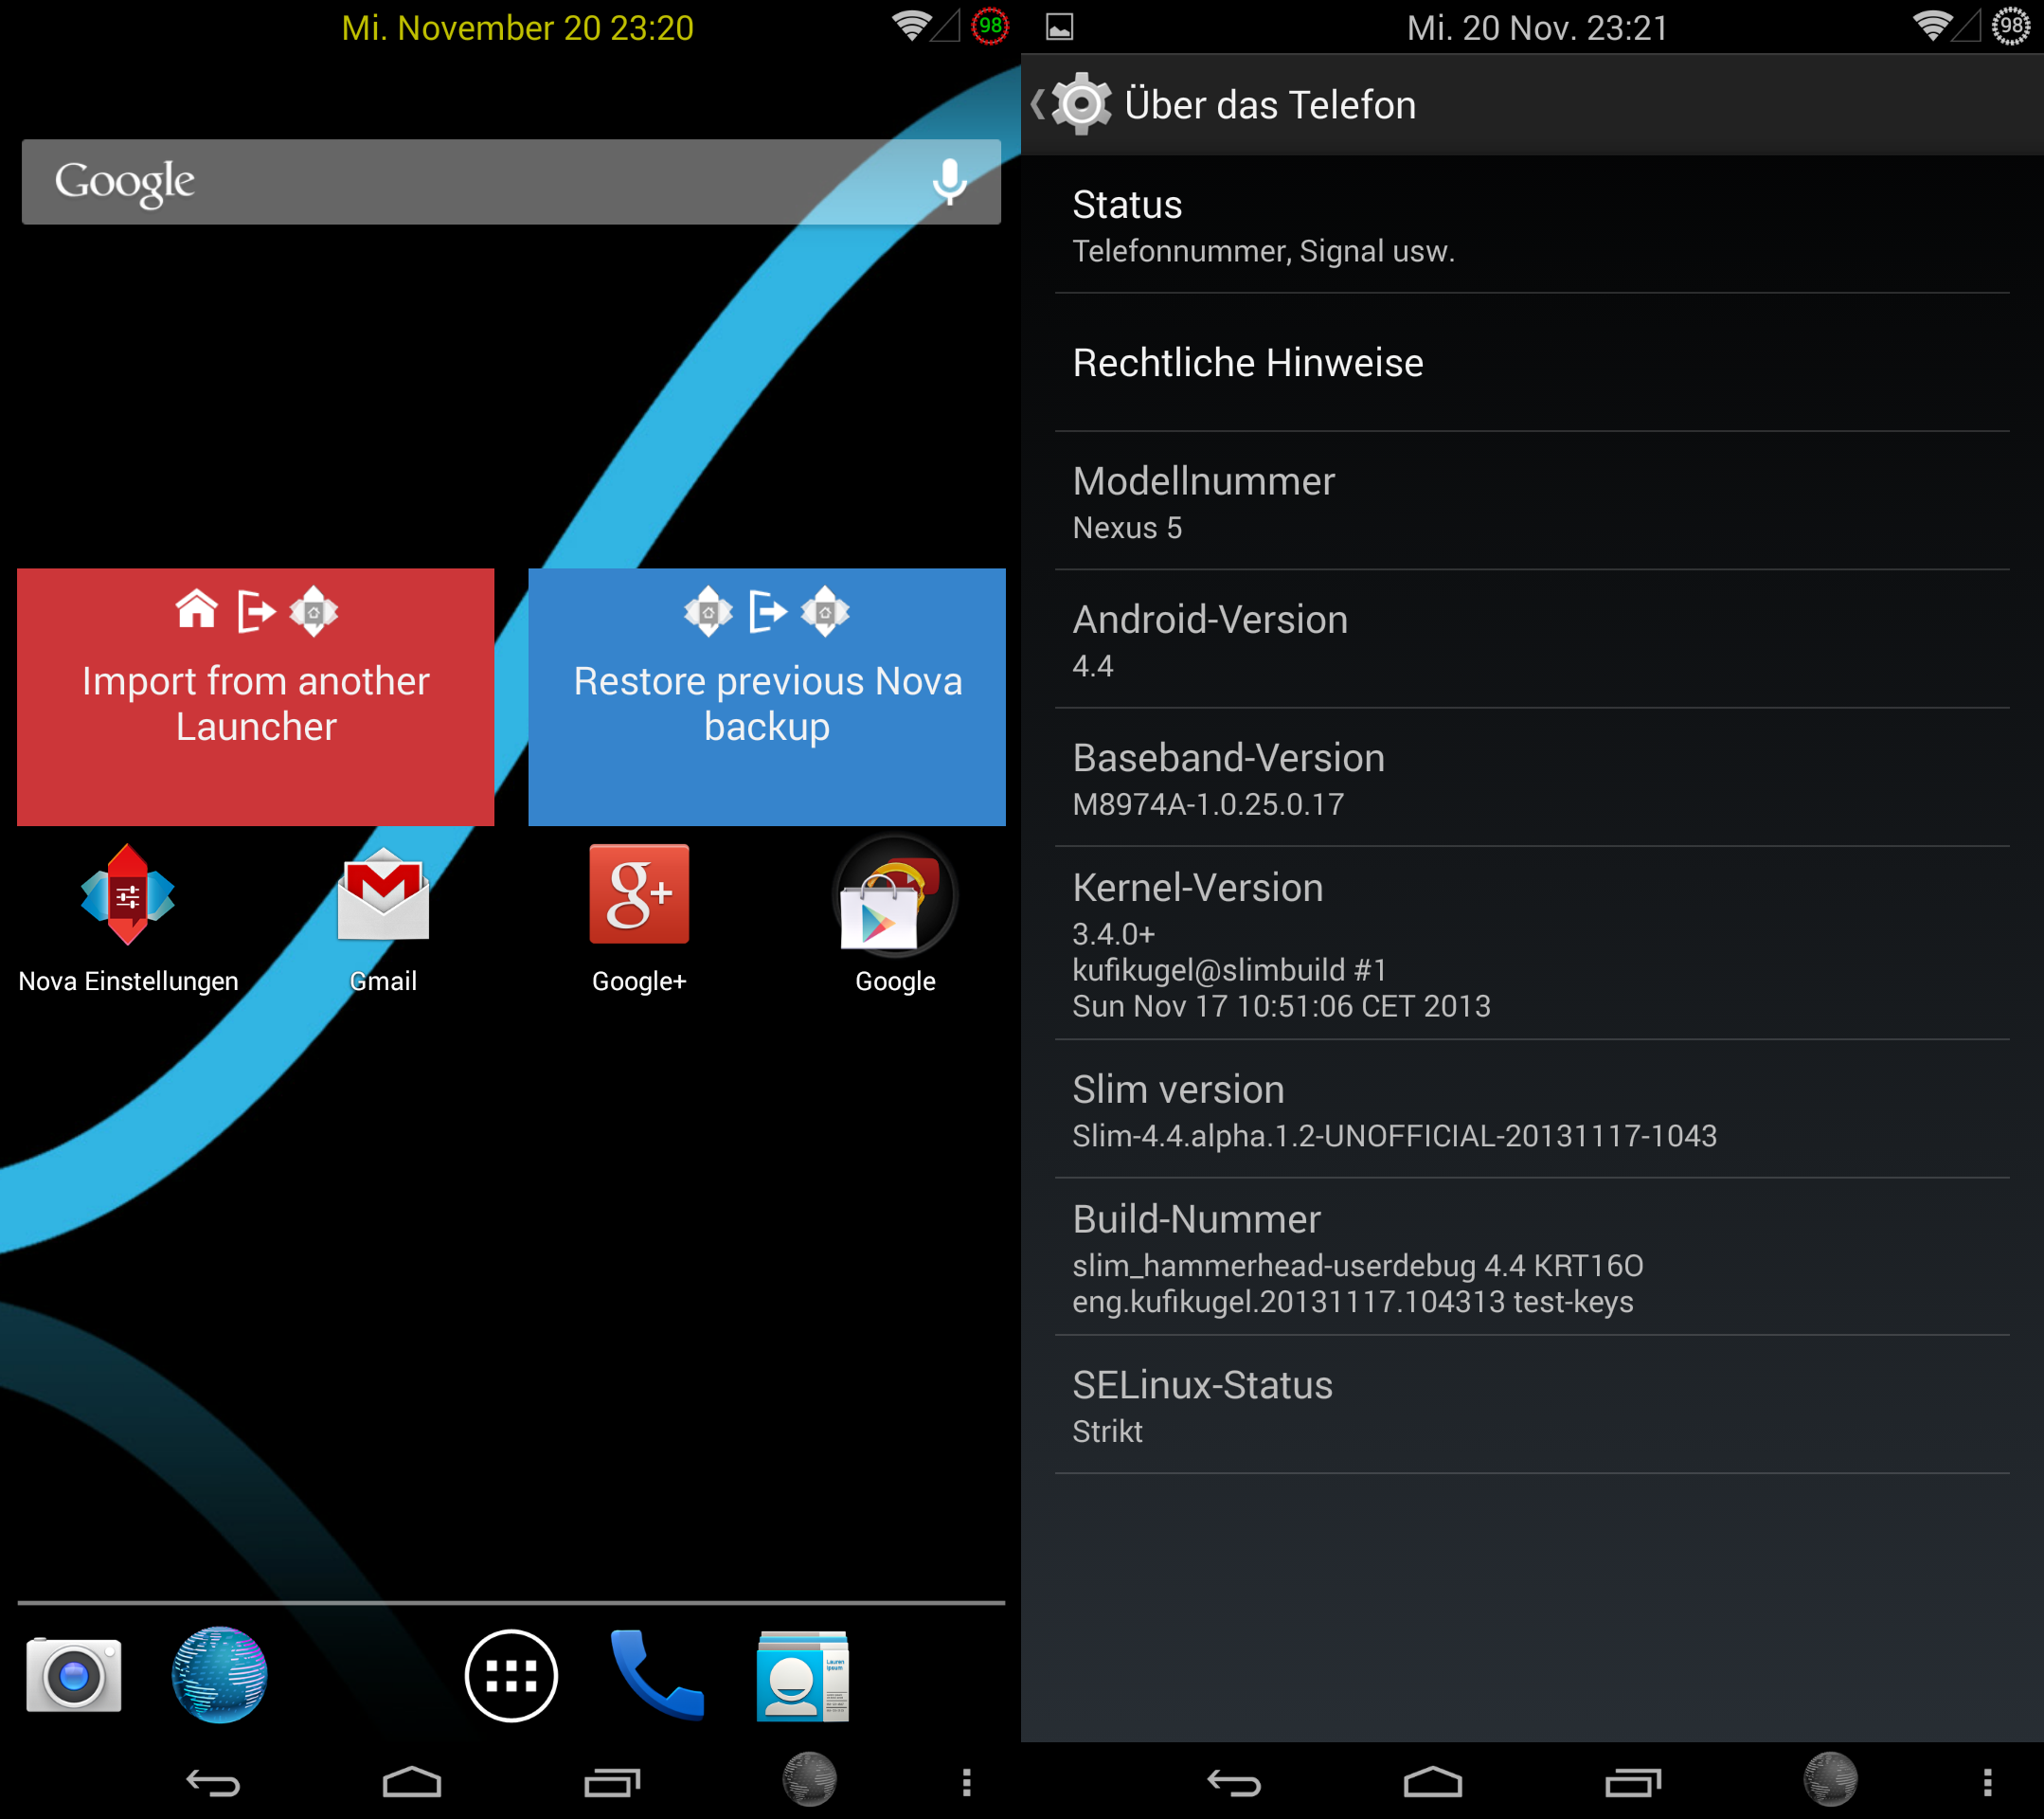Image resolution: width=2044 pixels, height=1819 pixels.
Task: Launch the browser globe icon in the dock
Action: (x=219, y=1675)
